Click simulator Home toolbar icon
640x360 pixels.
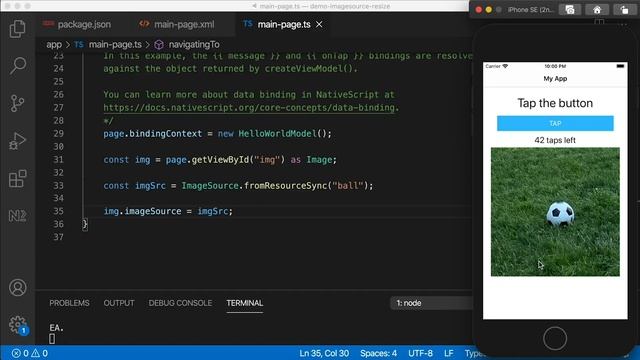[597, 10]
